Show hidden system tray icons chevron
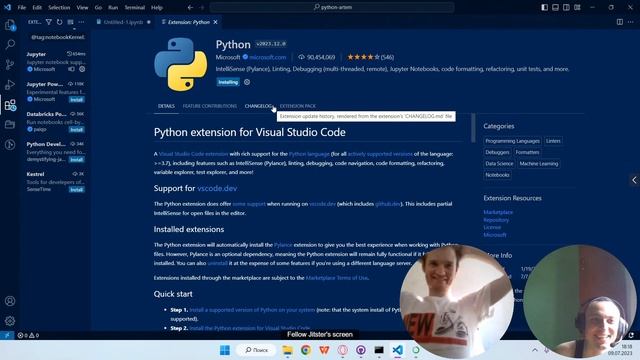The height and width of the screenshot is (360, 640). pos(535,350)
